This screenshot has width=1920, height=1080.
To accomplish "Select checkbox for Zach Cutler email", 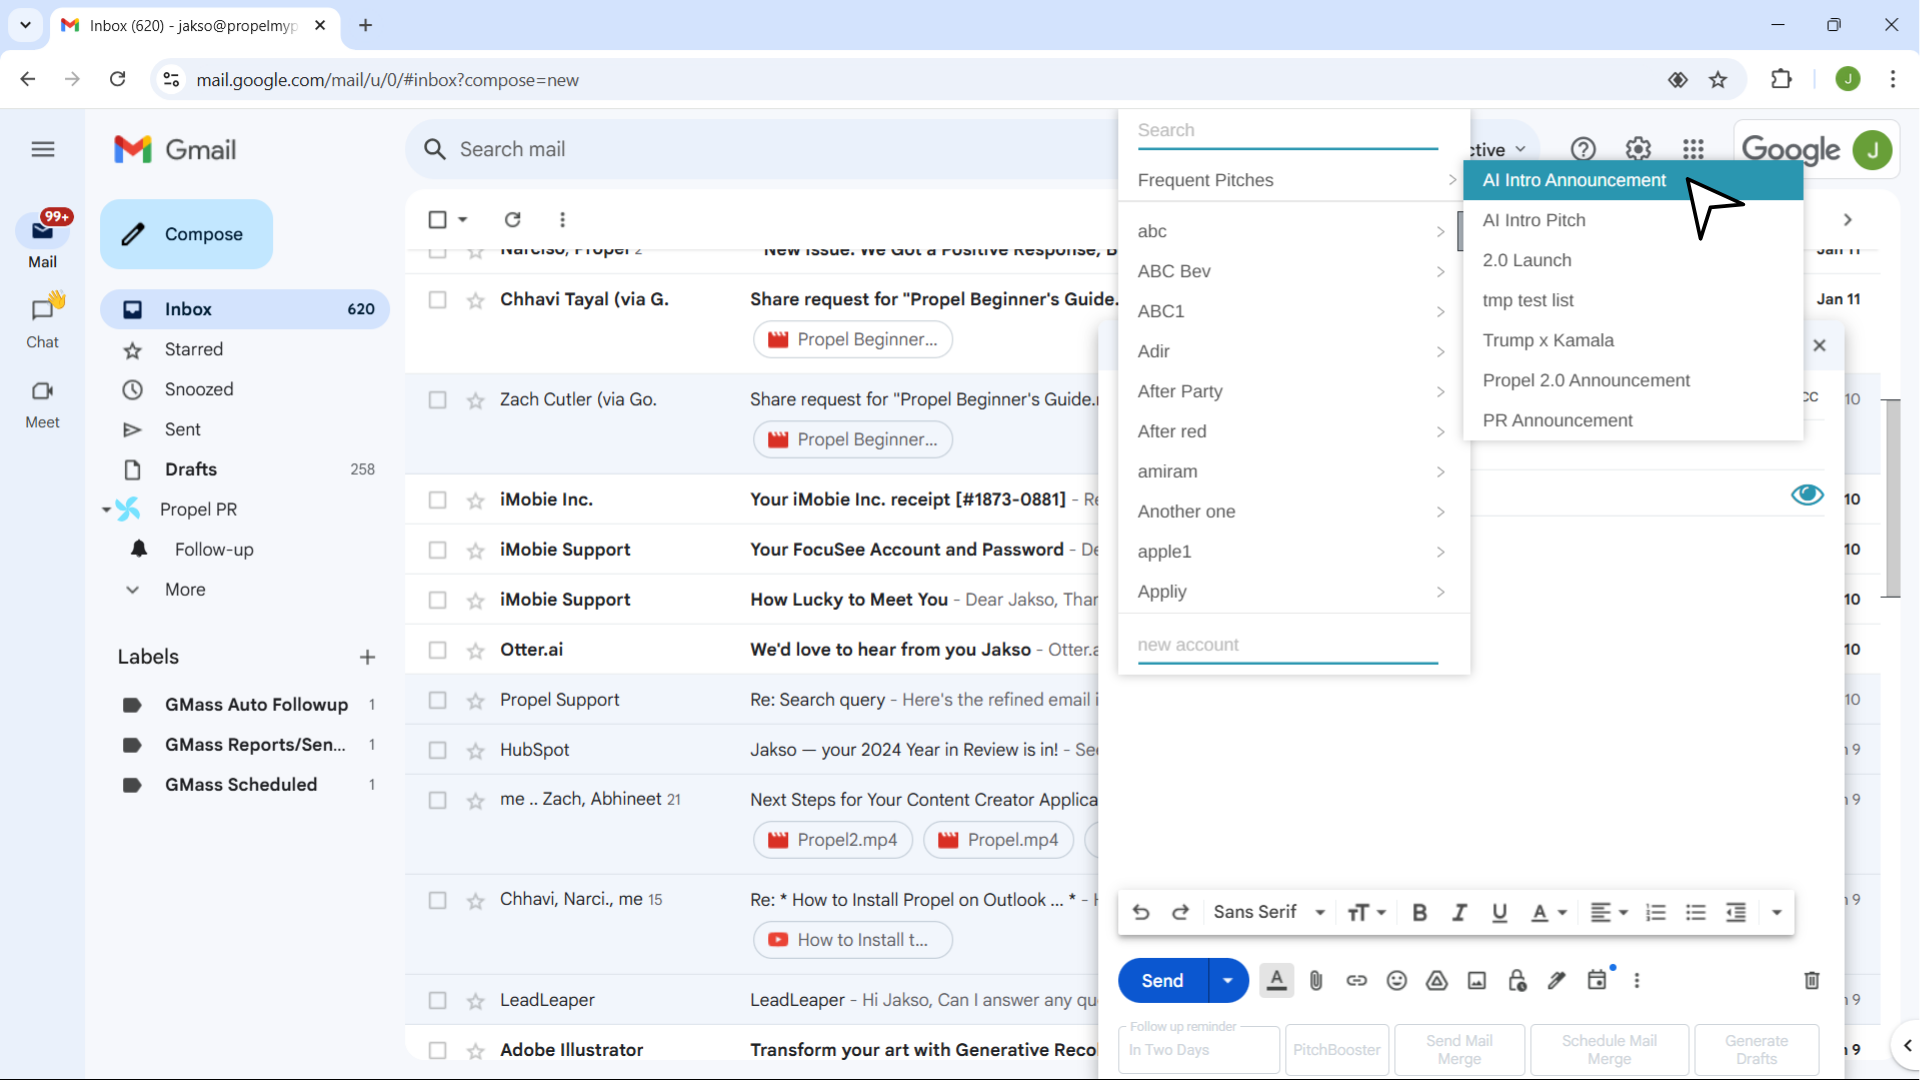I will coord(437,399).
